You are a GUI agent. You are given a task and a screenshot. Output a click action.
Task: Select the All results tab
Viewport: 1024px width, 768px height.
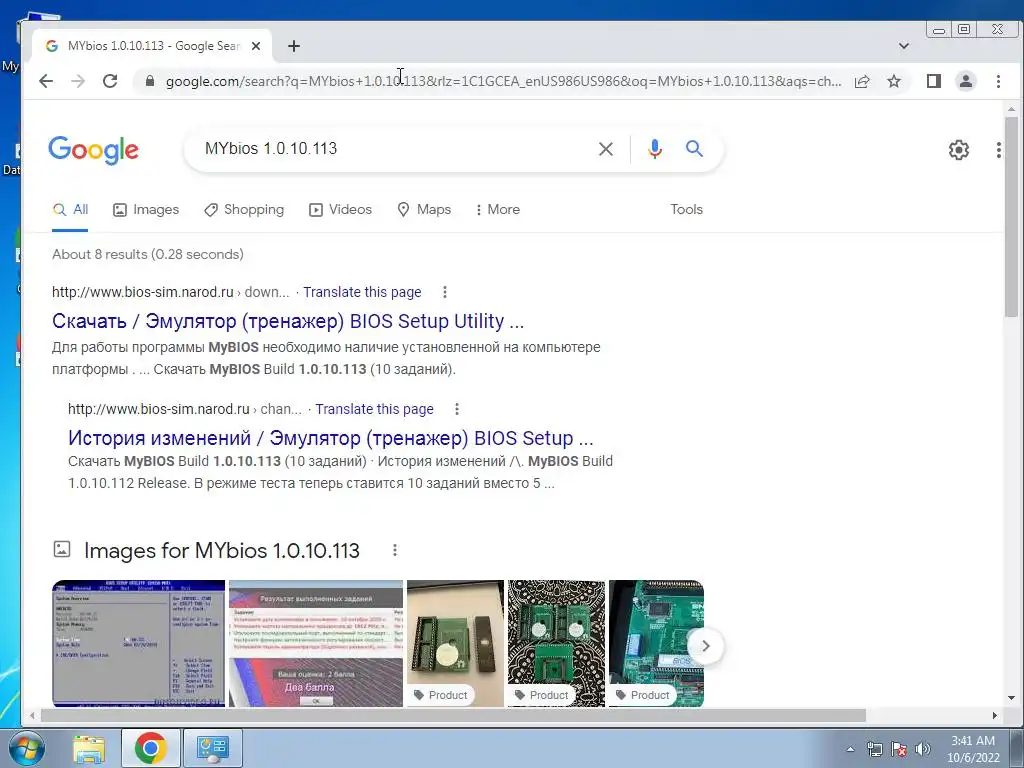click(70, 210)
